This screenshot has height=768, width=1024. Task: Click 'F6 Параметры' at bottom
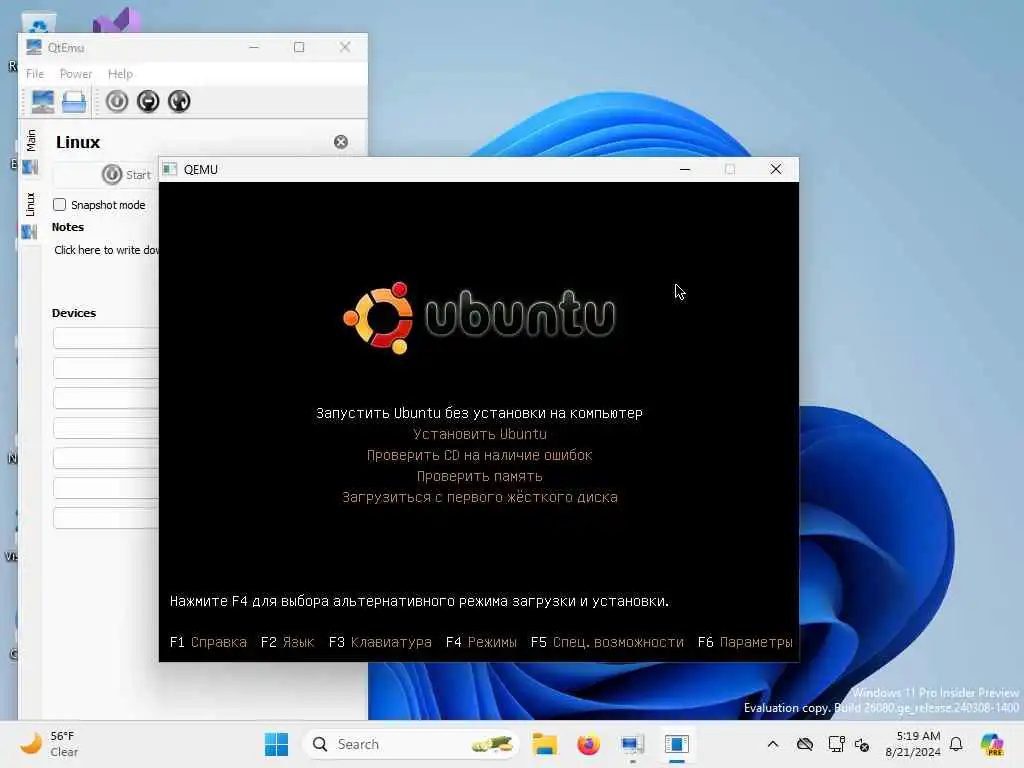point(745,642)
